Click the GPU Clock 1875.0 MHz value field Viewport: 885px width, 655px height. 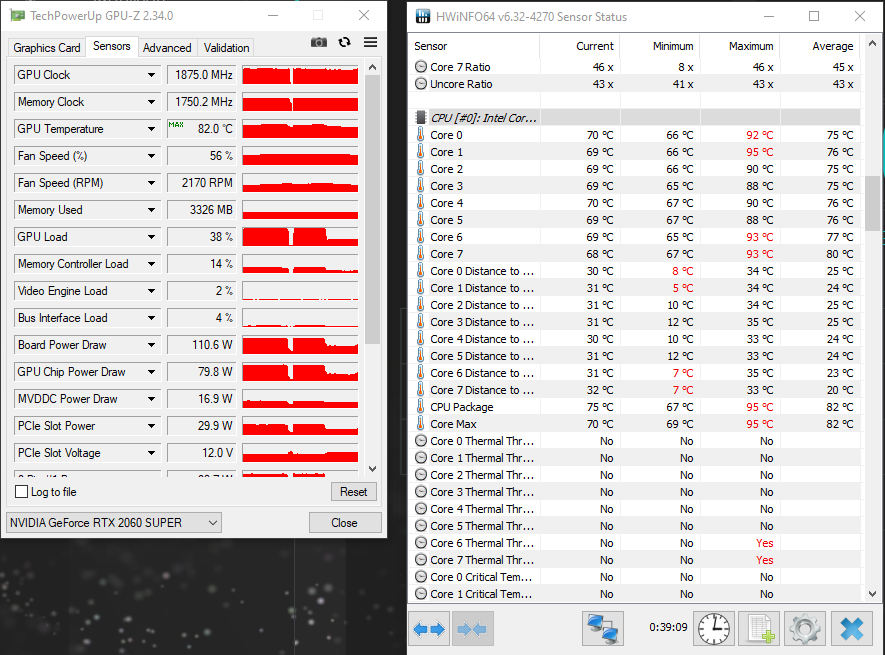pyautogui.click(x=201, y=75)
